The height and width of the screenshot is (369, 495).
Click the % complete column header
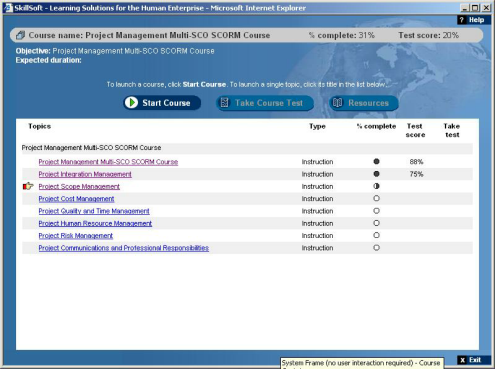click(376, 126)
